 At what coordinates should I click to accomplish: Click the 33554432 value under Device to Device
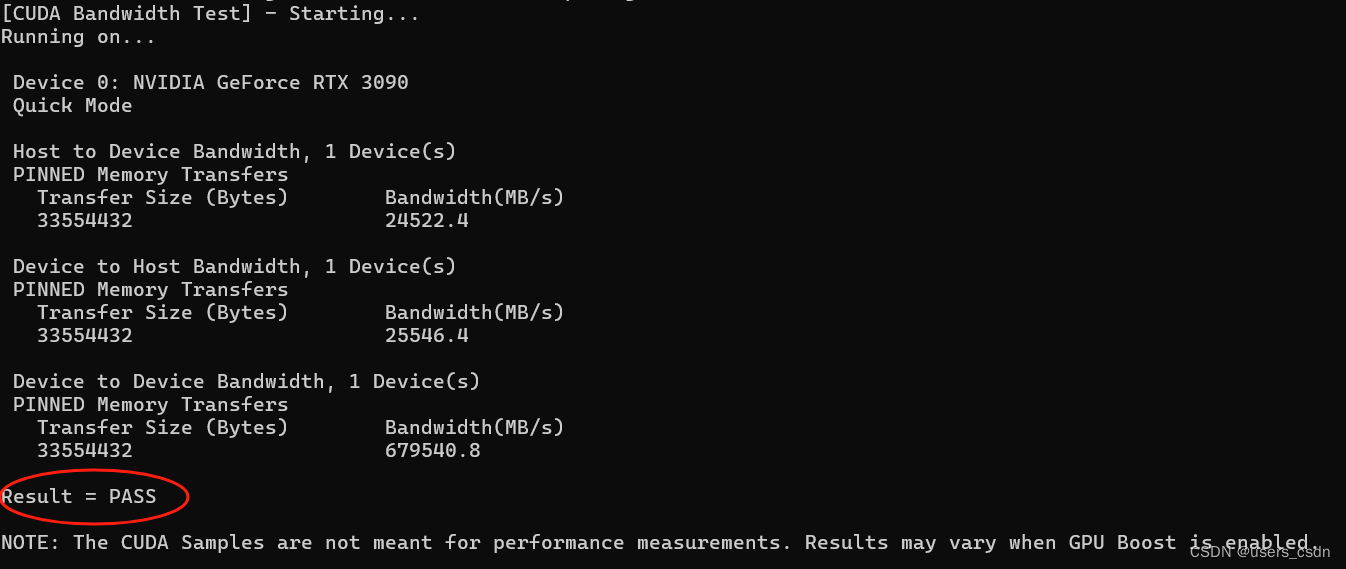[x=85, y=450]
